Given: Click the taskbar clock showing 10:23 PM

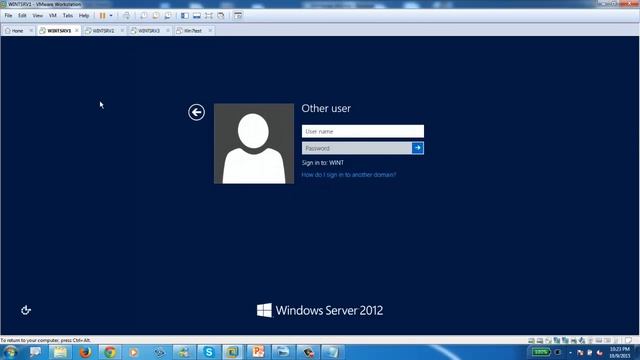Looking at the screenshot, I should pos(620,352).
